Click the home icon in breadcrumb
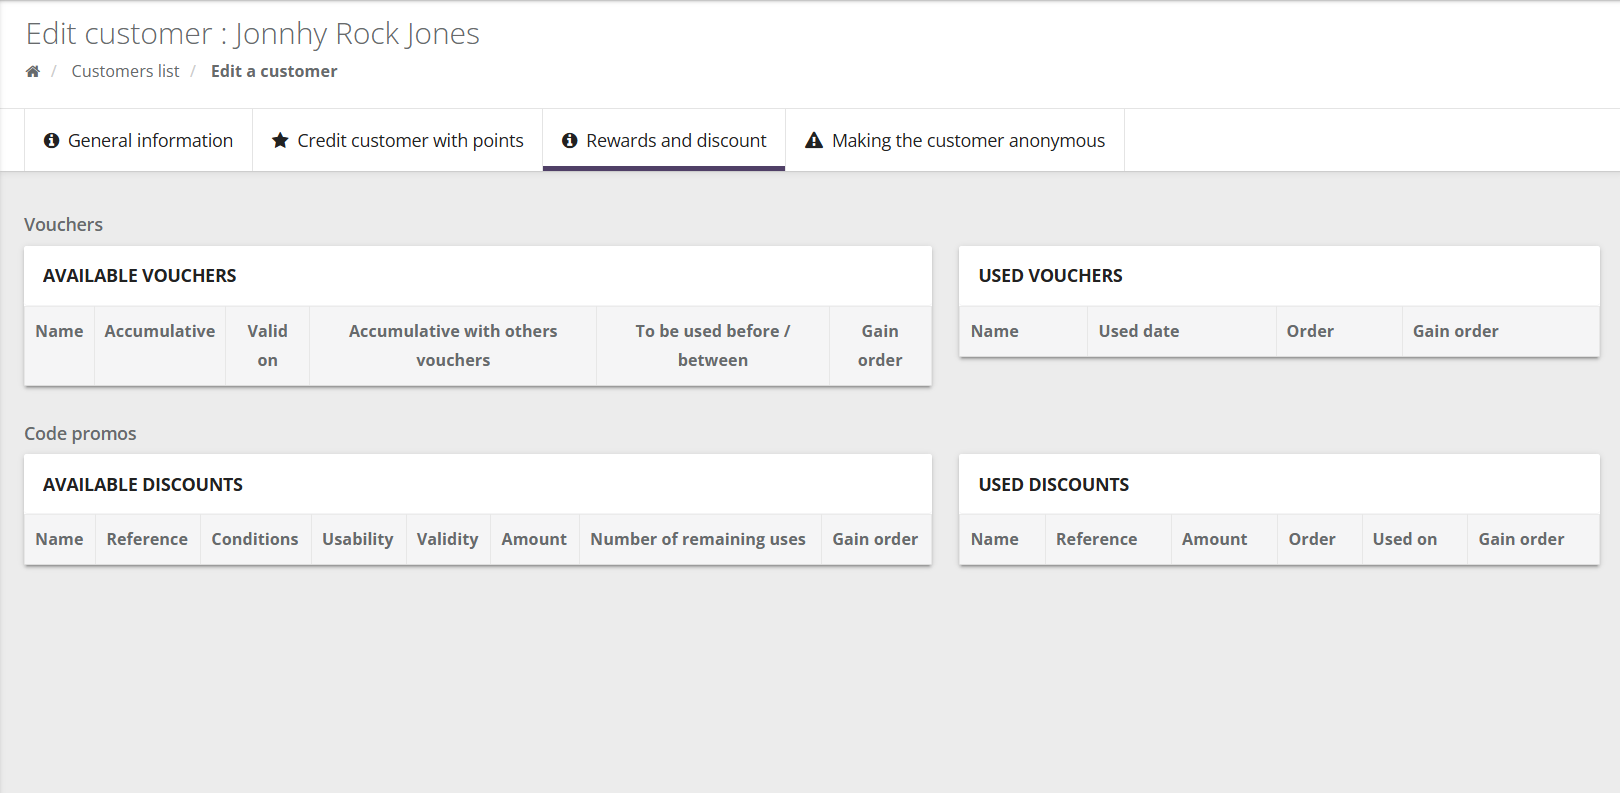The image size is (1620, 793). tap(33, 71)
